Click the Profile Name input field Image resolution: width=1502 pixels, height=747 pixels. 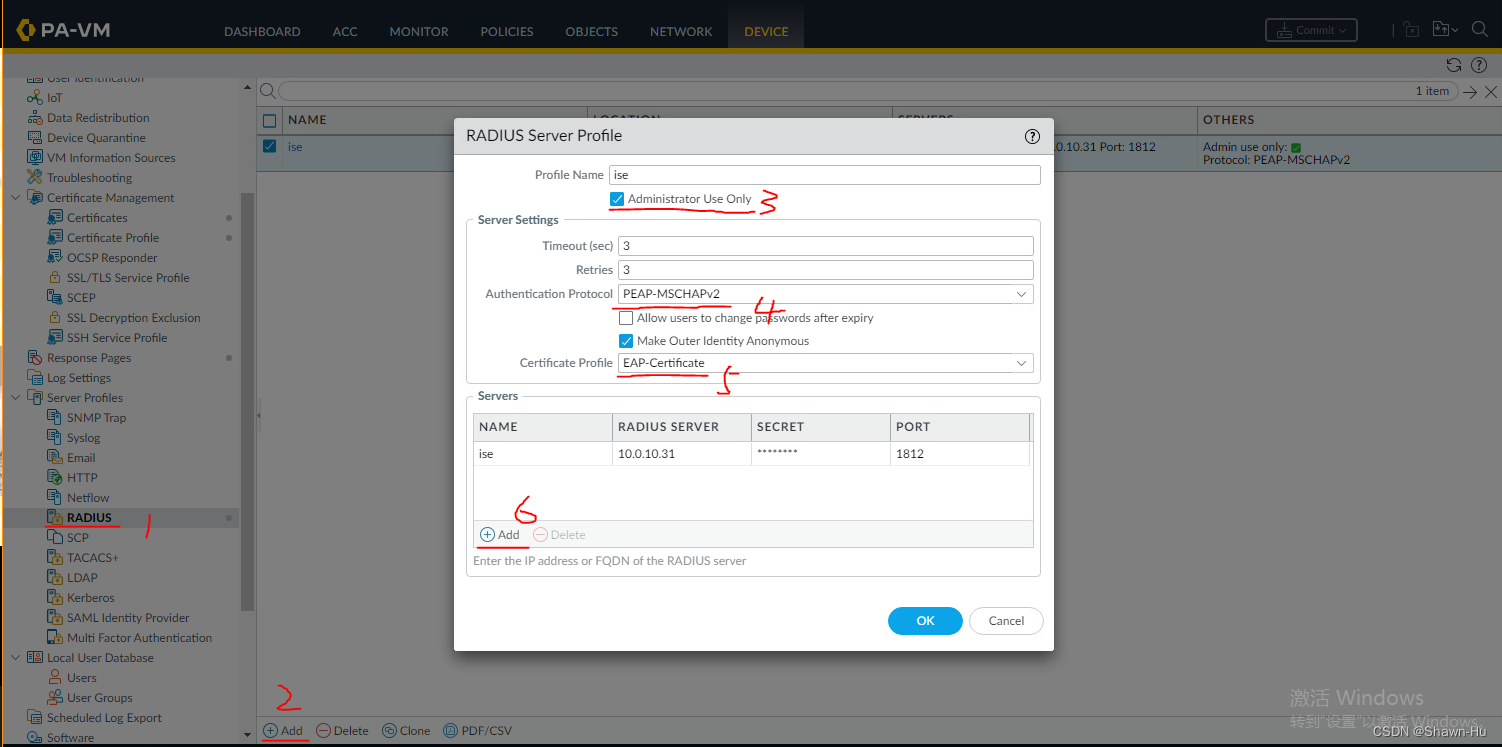click(825, 175)
